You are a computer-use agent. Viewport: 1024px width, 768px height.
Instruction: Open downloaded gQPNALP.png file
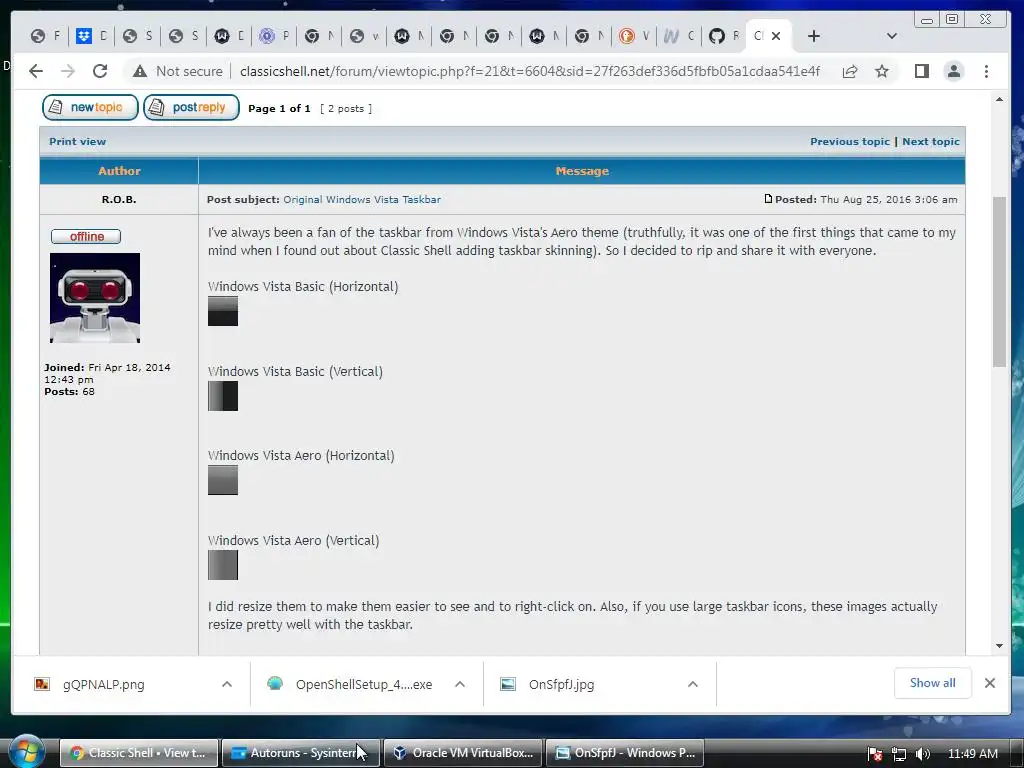pos(104,684)
